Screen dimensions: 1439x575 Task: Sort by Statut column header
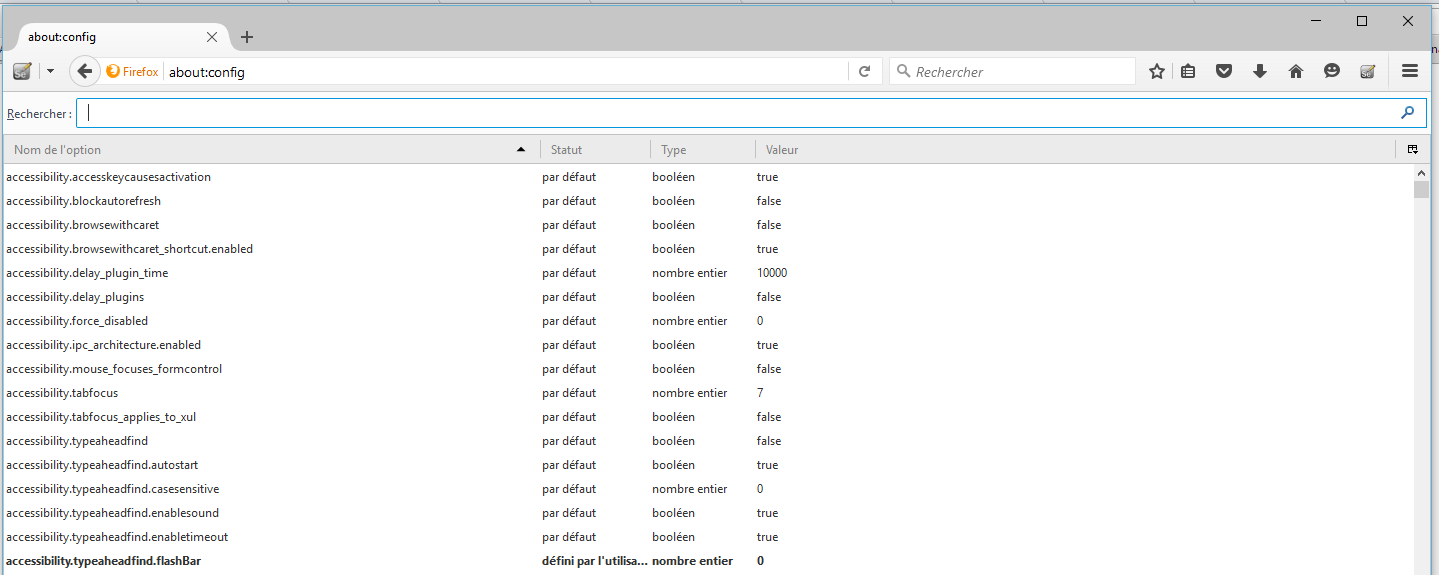pos(595,149)
